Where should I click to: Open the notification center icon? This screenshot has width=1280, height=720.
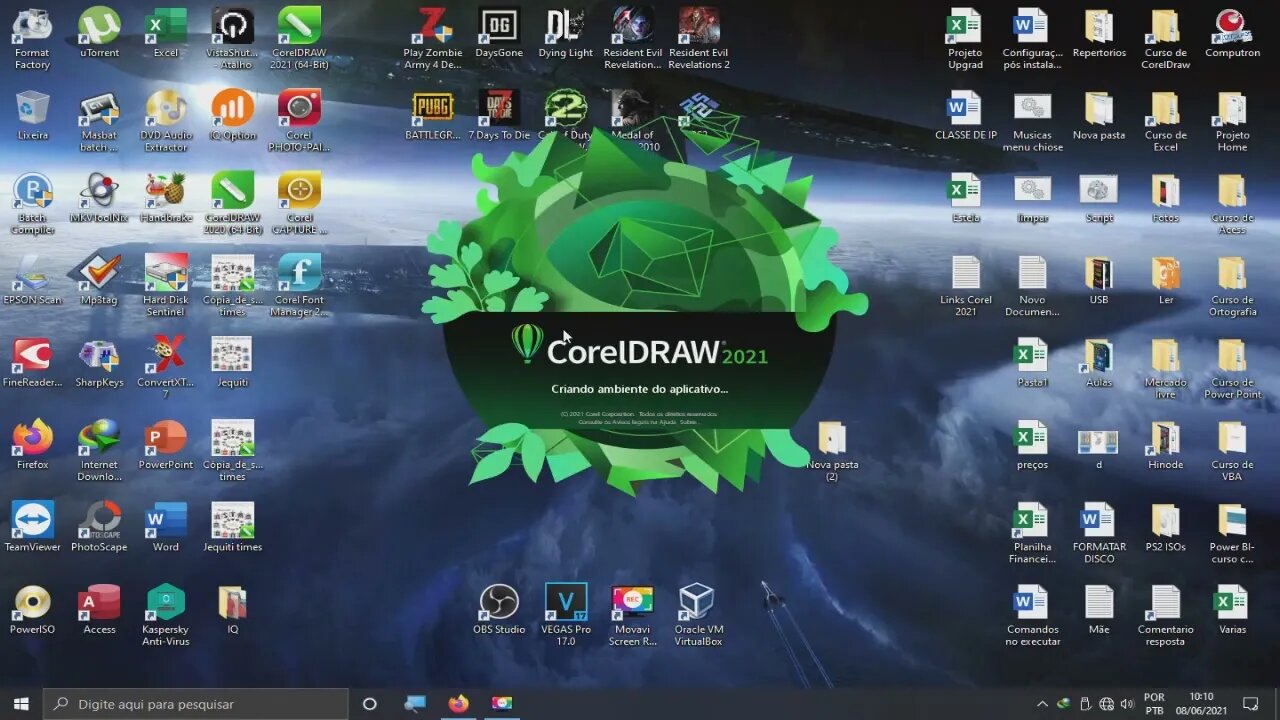click(x=1250, y=704)
